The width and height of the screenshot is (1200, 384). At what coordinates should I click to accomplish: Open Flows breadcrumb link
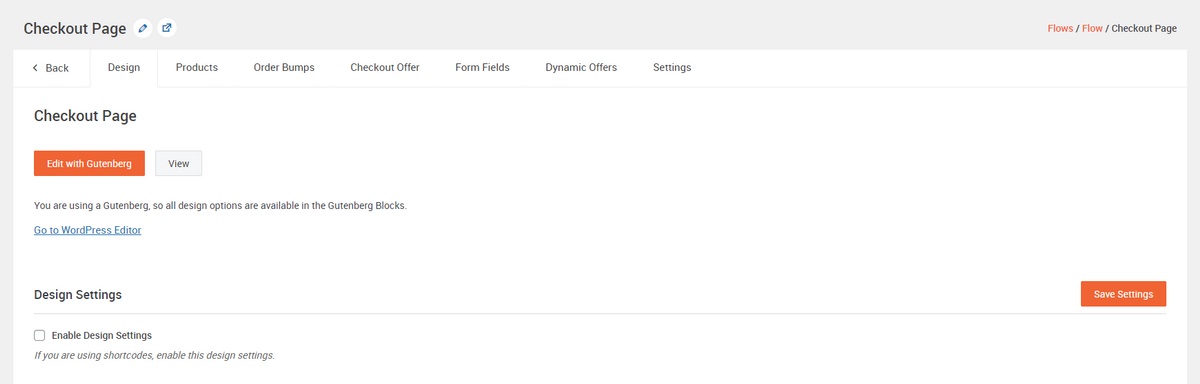1060,28
